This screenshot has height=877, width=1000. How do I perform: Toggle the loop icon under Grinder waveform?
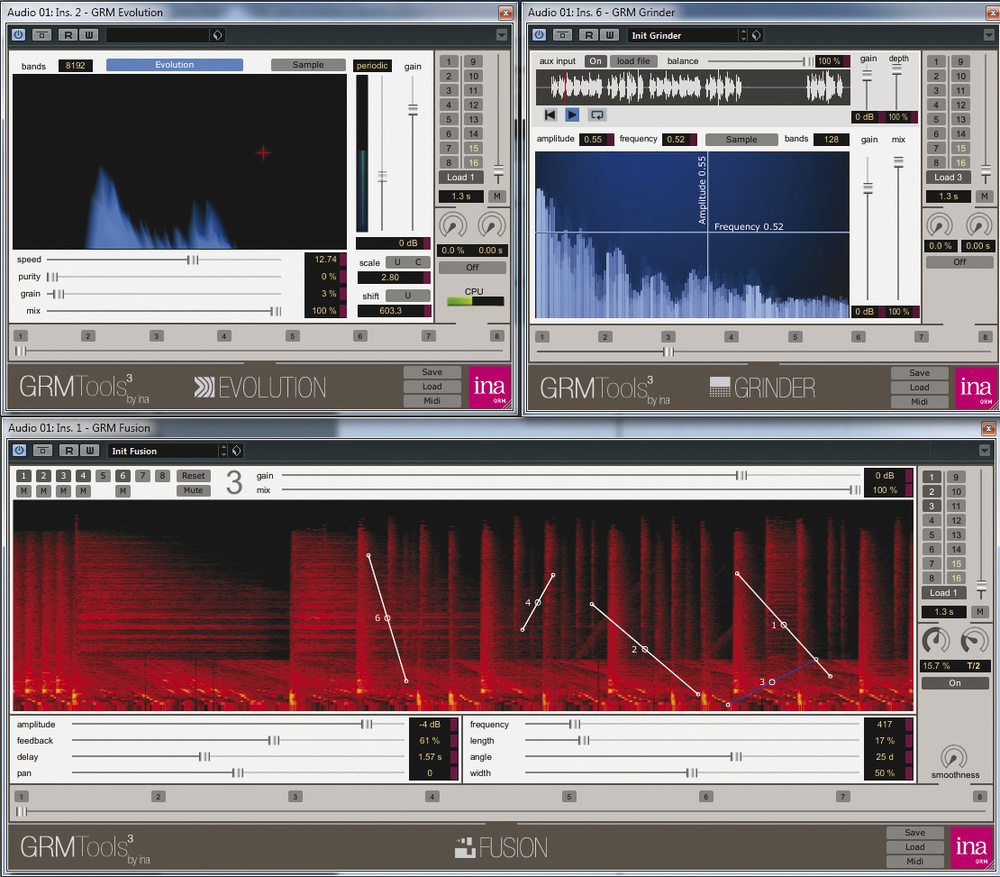click(x=597, y=115)
